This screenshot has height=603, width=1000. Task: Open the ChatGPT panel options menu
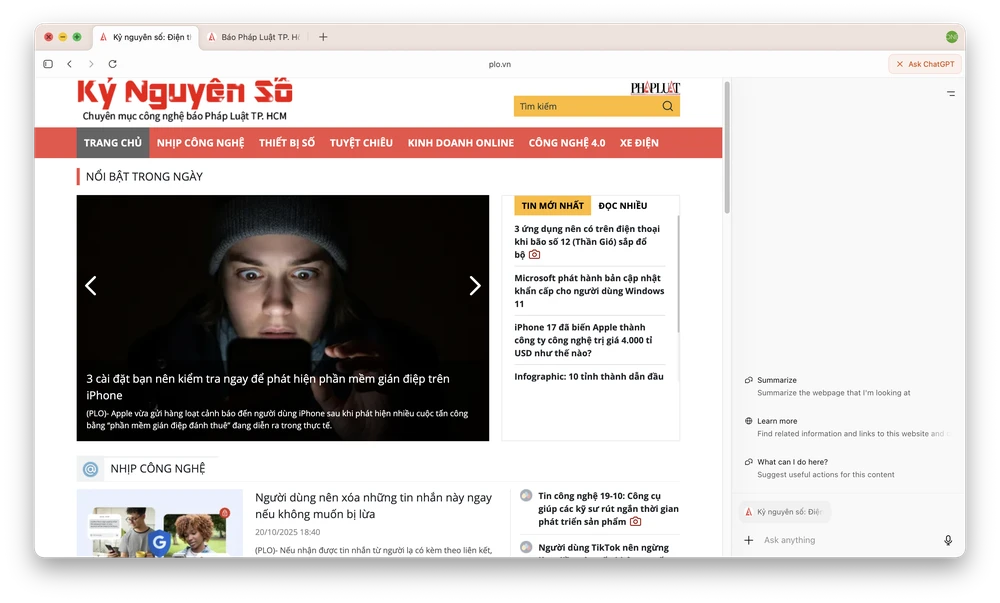click(950, 93)
